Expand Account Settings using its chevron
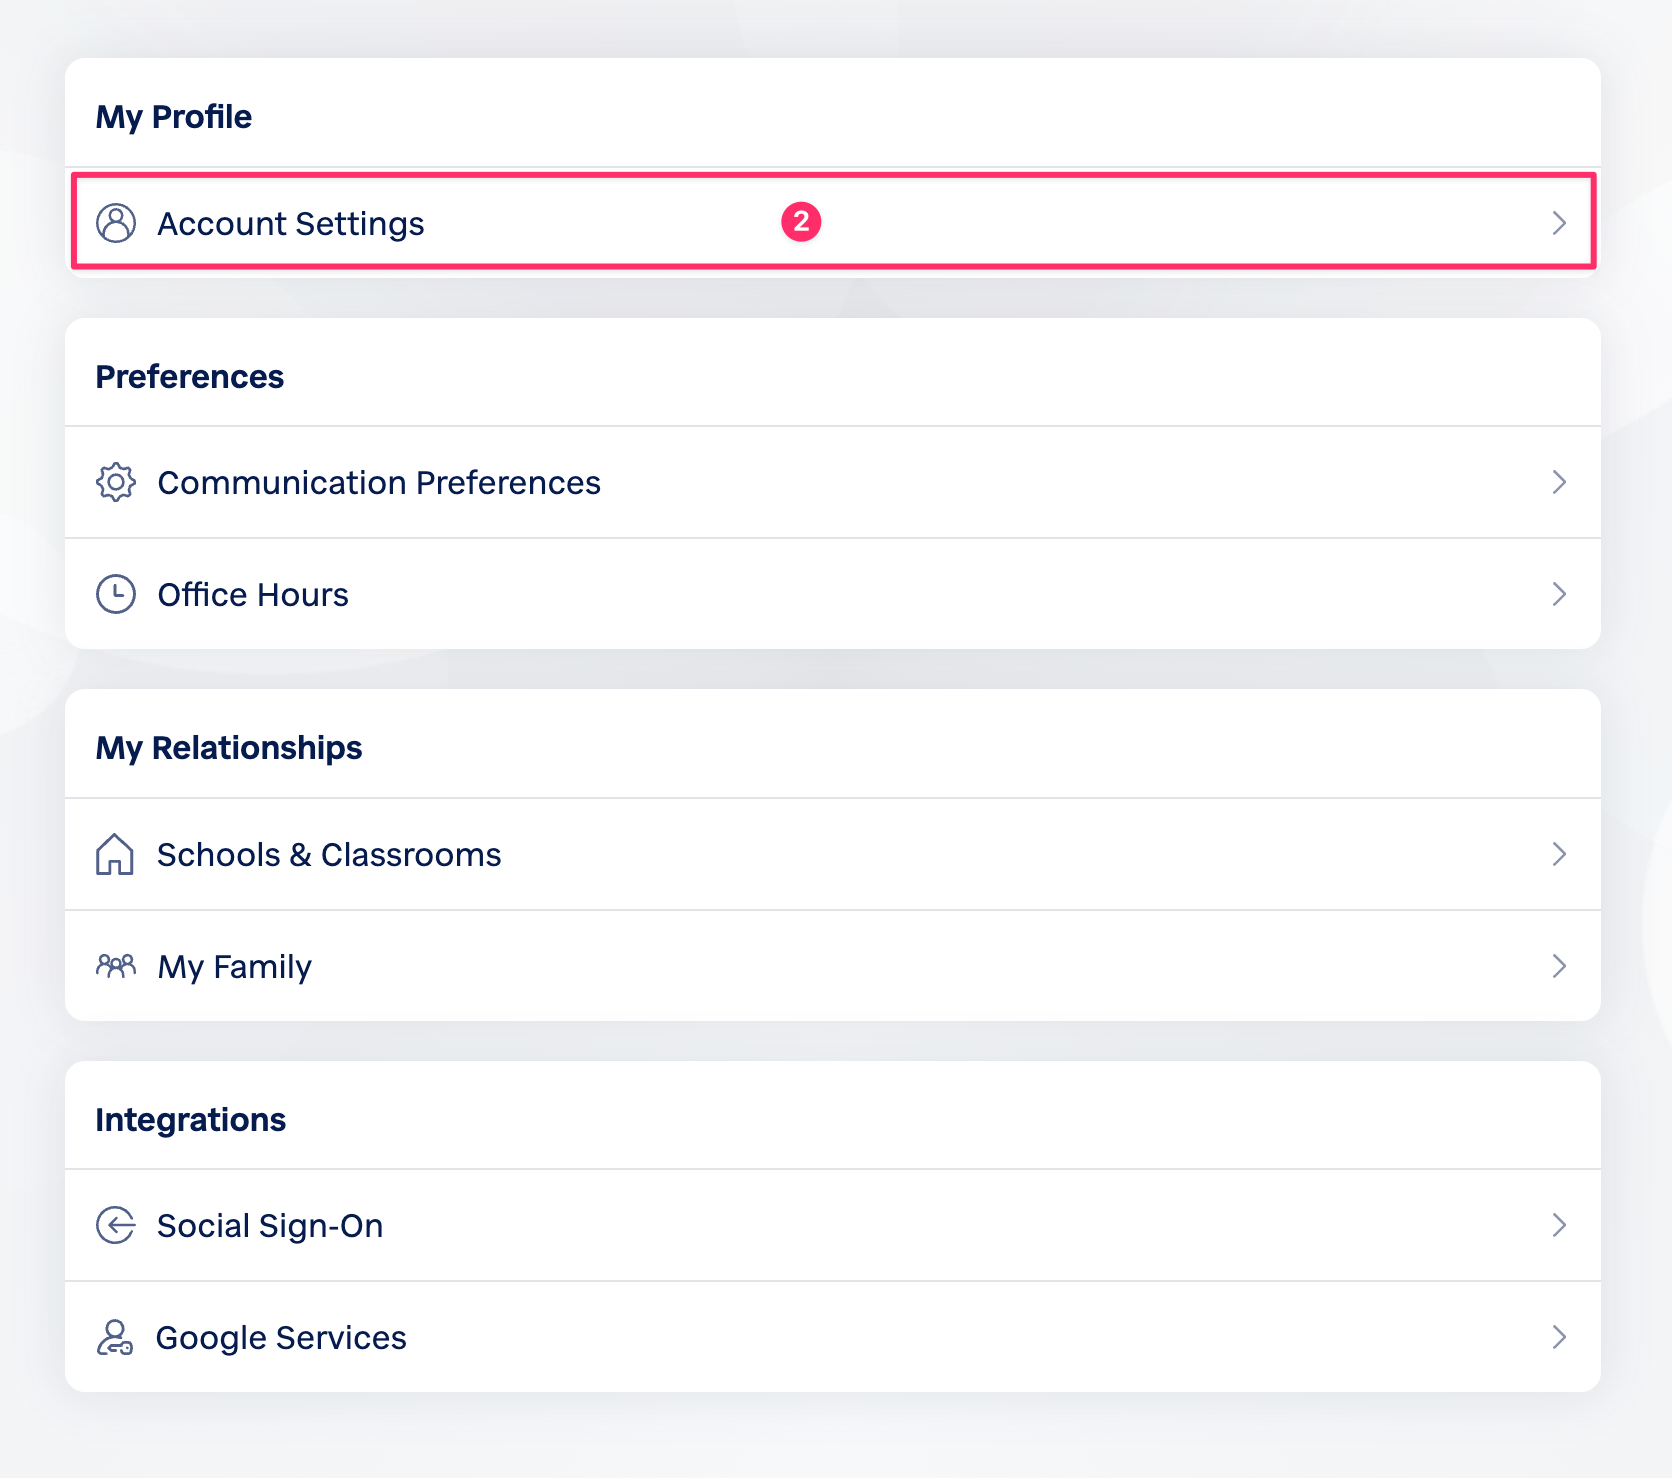Viewport: 1672px width, 1478px height. point(1558,223)
